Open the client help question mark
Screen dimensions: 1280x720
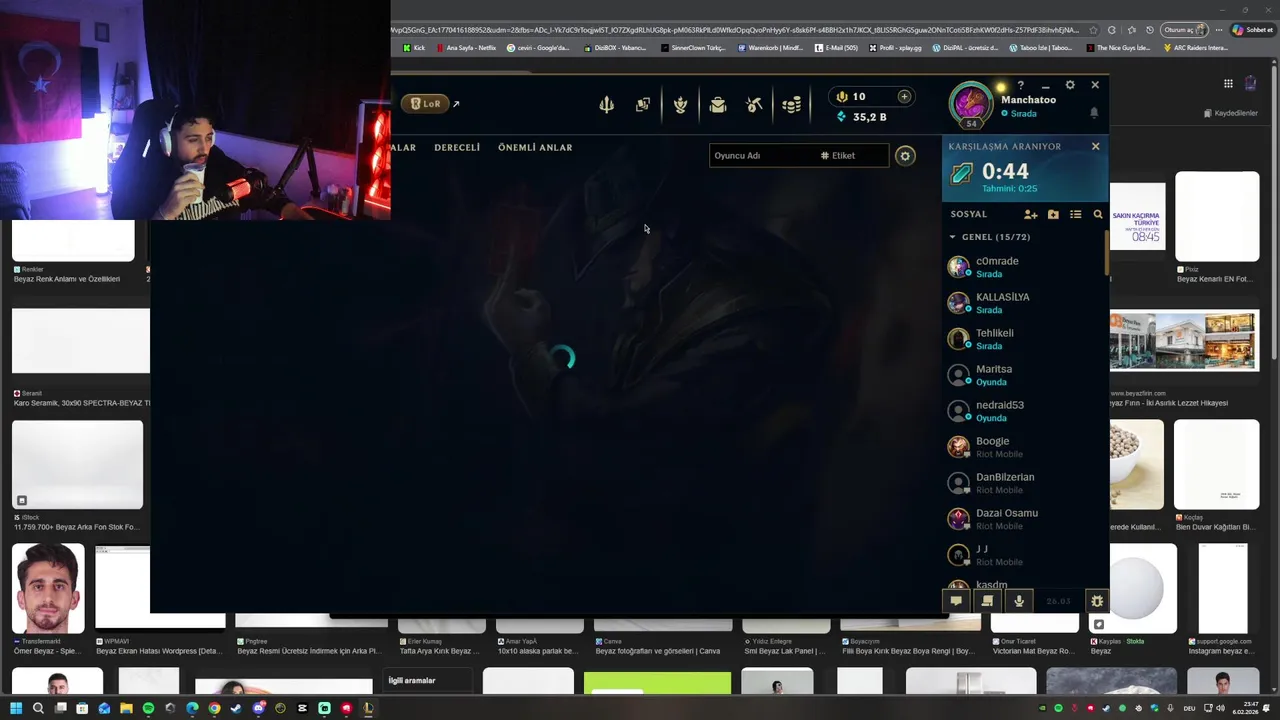[x=1021, y=86]
